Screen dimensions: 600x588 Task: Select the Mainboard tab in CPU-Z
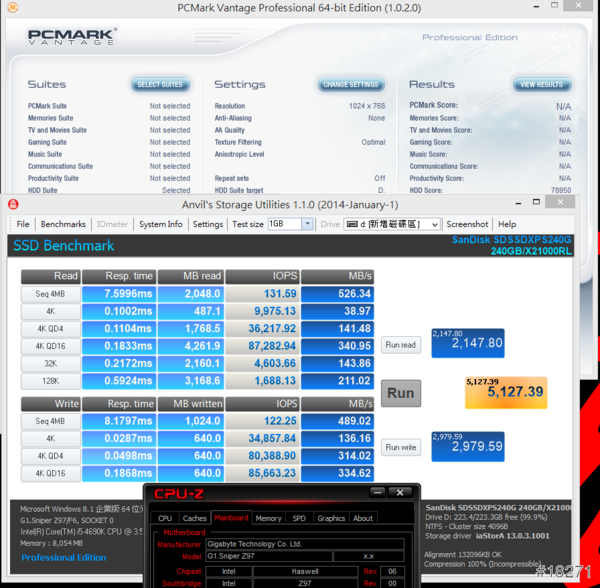[x=231, y=518]
